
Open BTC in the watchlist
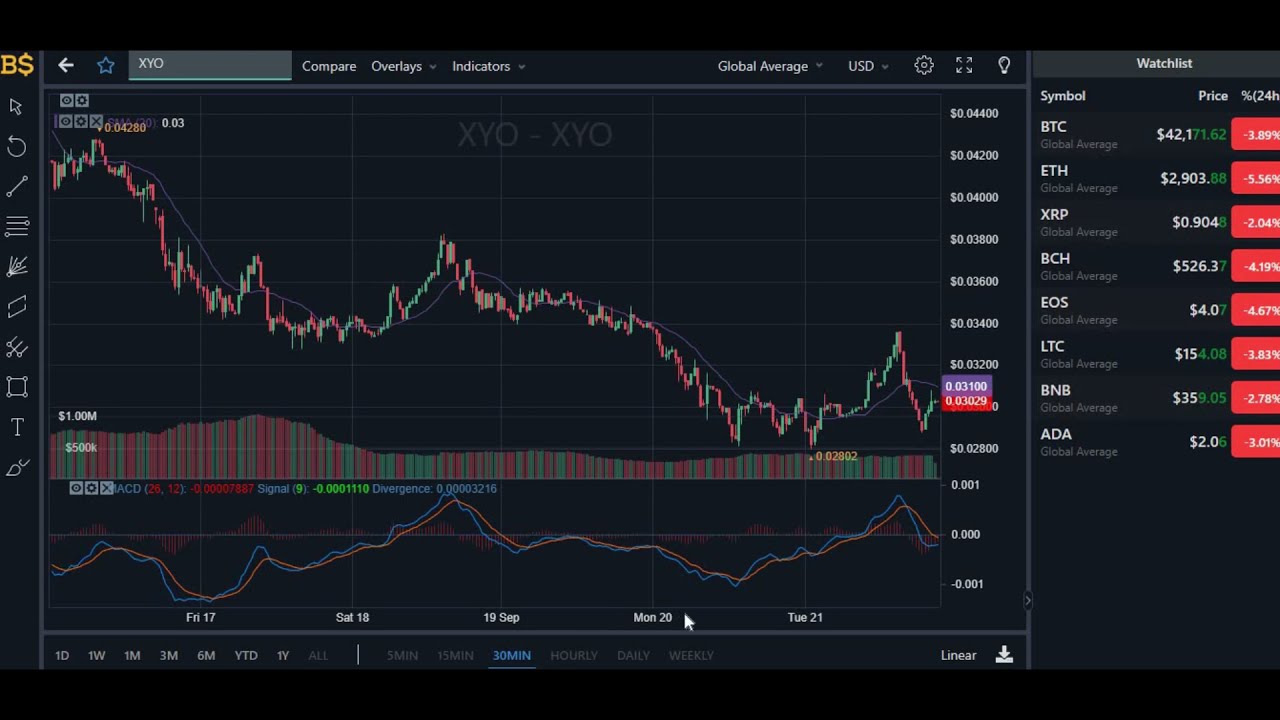[1156, 134]
